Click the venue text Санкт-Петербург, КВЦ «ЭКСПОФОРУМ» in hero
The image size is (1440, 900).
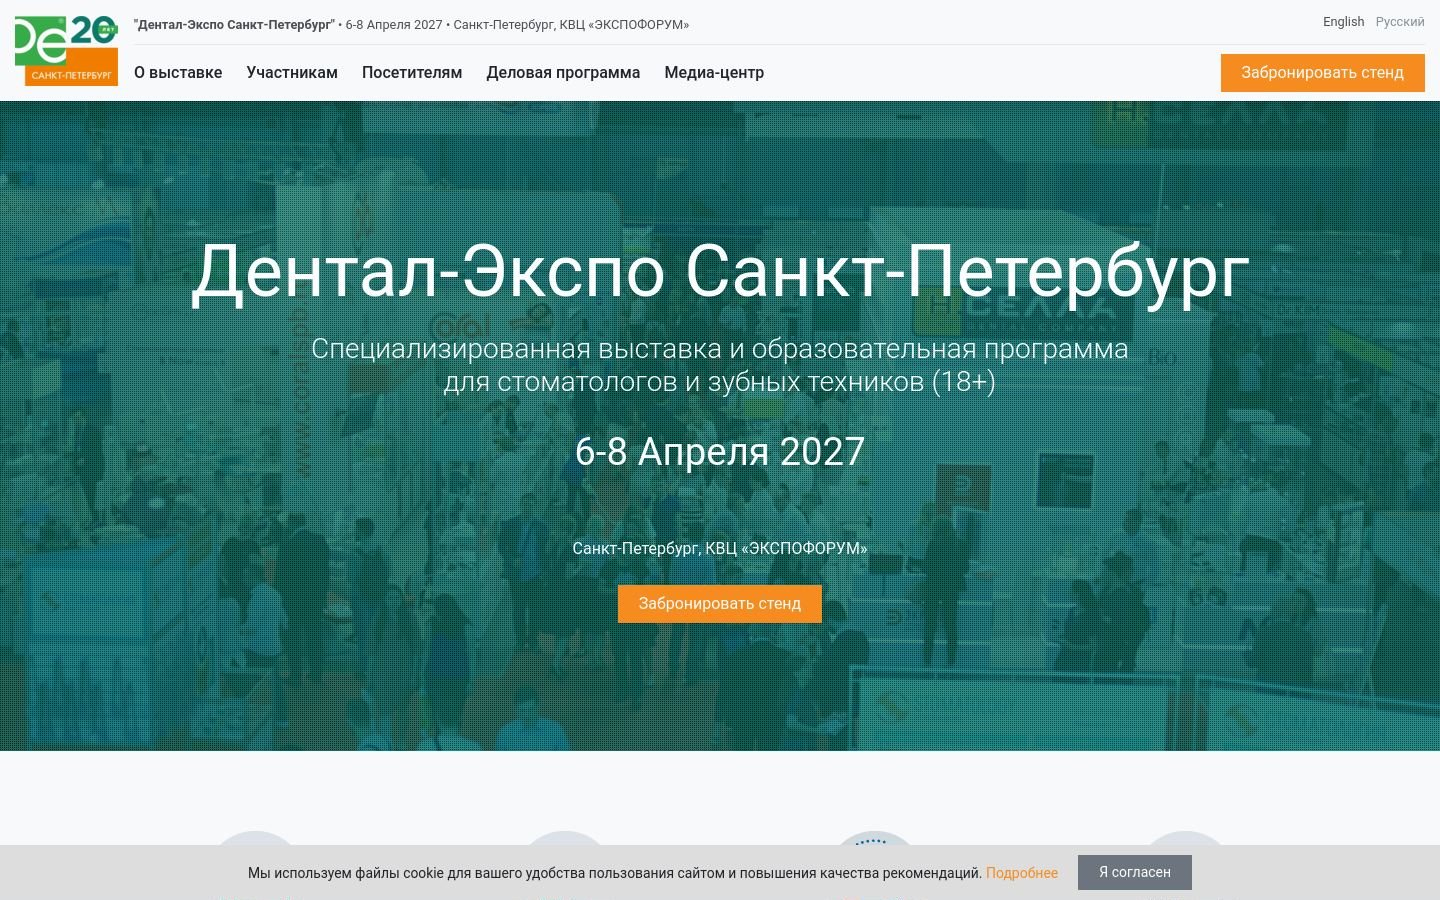tap(720, 549)
